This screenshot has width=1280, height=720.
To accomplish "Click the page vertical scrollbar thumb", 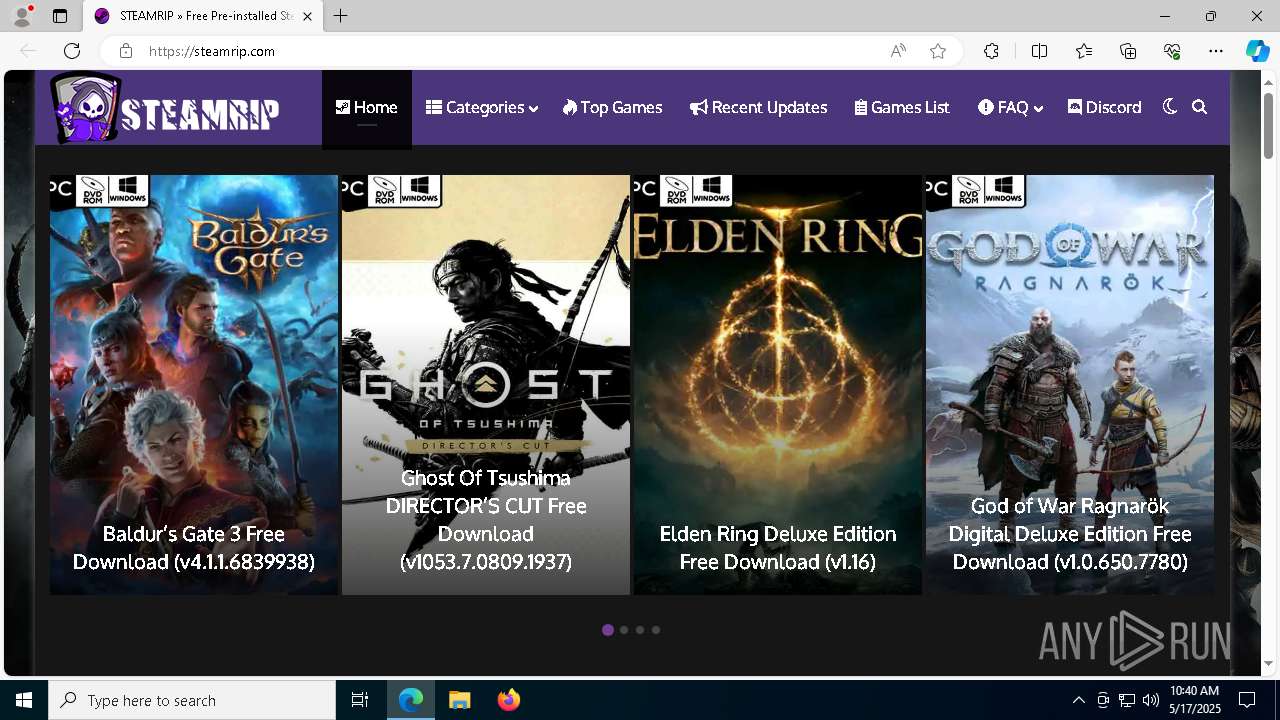I will click(x=1268, y=125).
